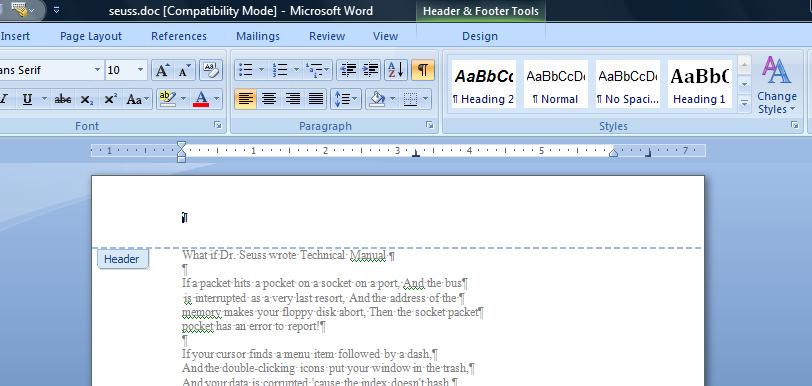Open the font size dropdown

point(140,70)
